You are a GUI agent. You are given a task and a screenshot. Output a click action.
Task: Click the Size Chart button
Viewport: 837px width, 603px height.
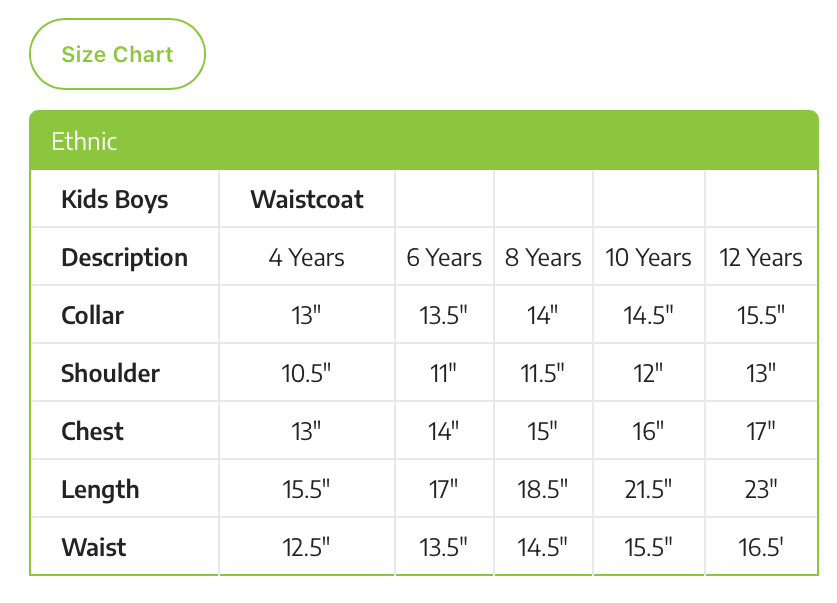tap(118, 54)
